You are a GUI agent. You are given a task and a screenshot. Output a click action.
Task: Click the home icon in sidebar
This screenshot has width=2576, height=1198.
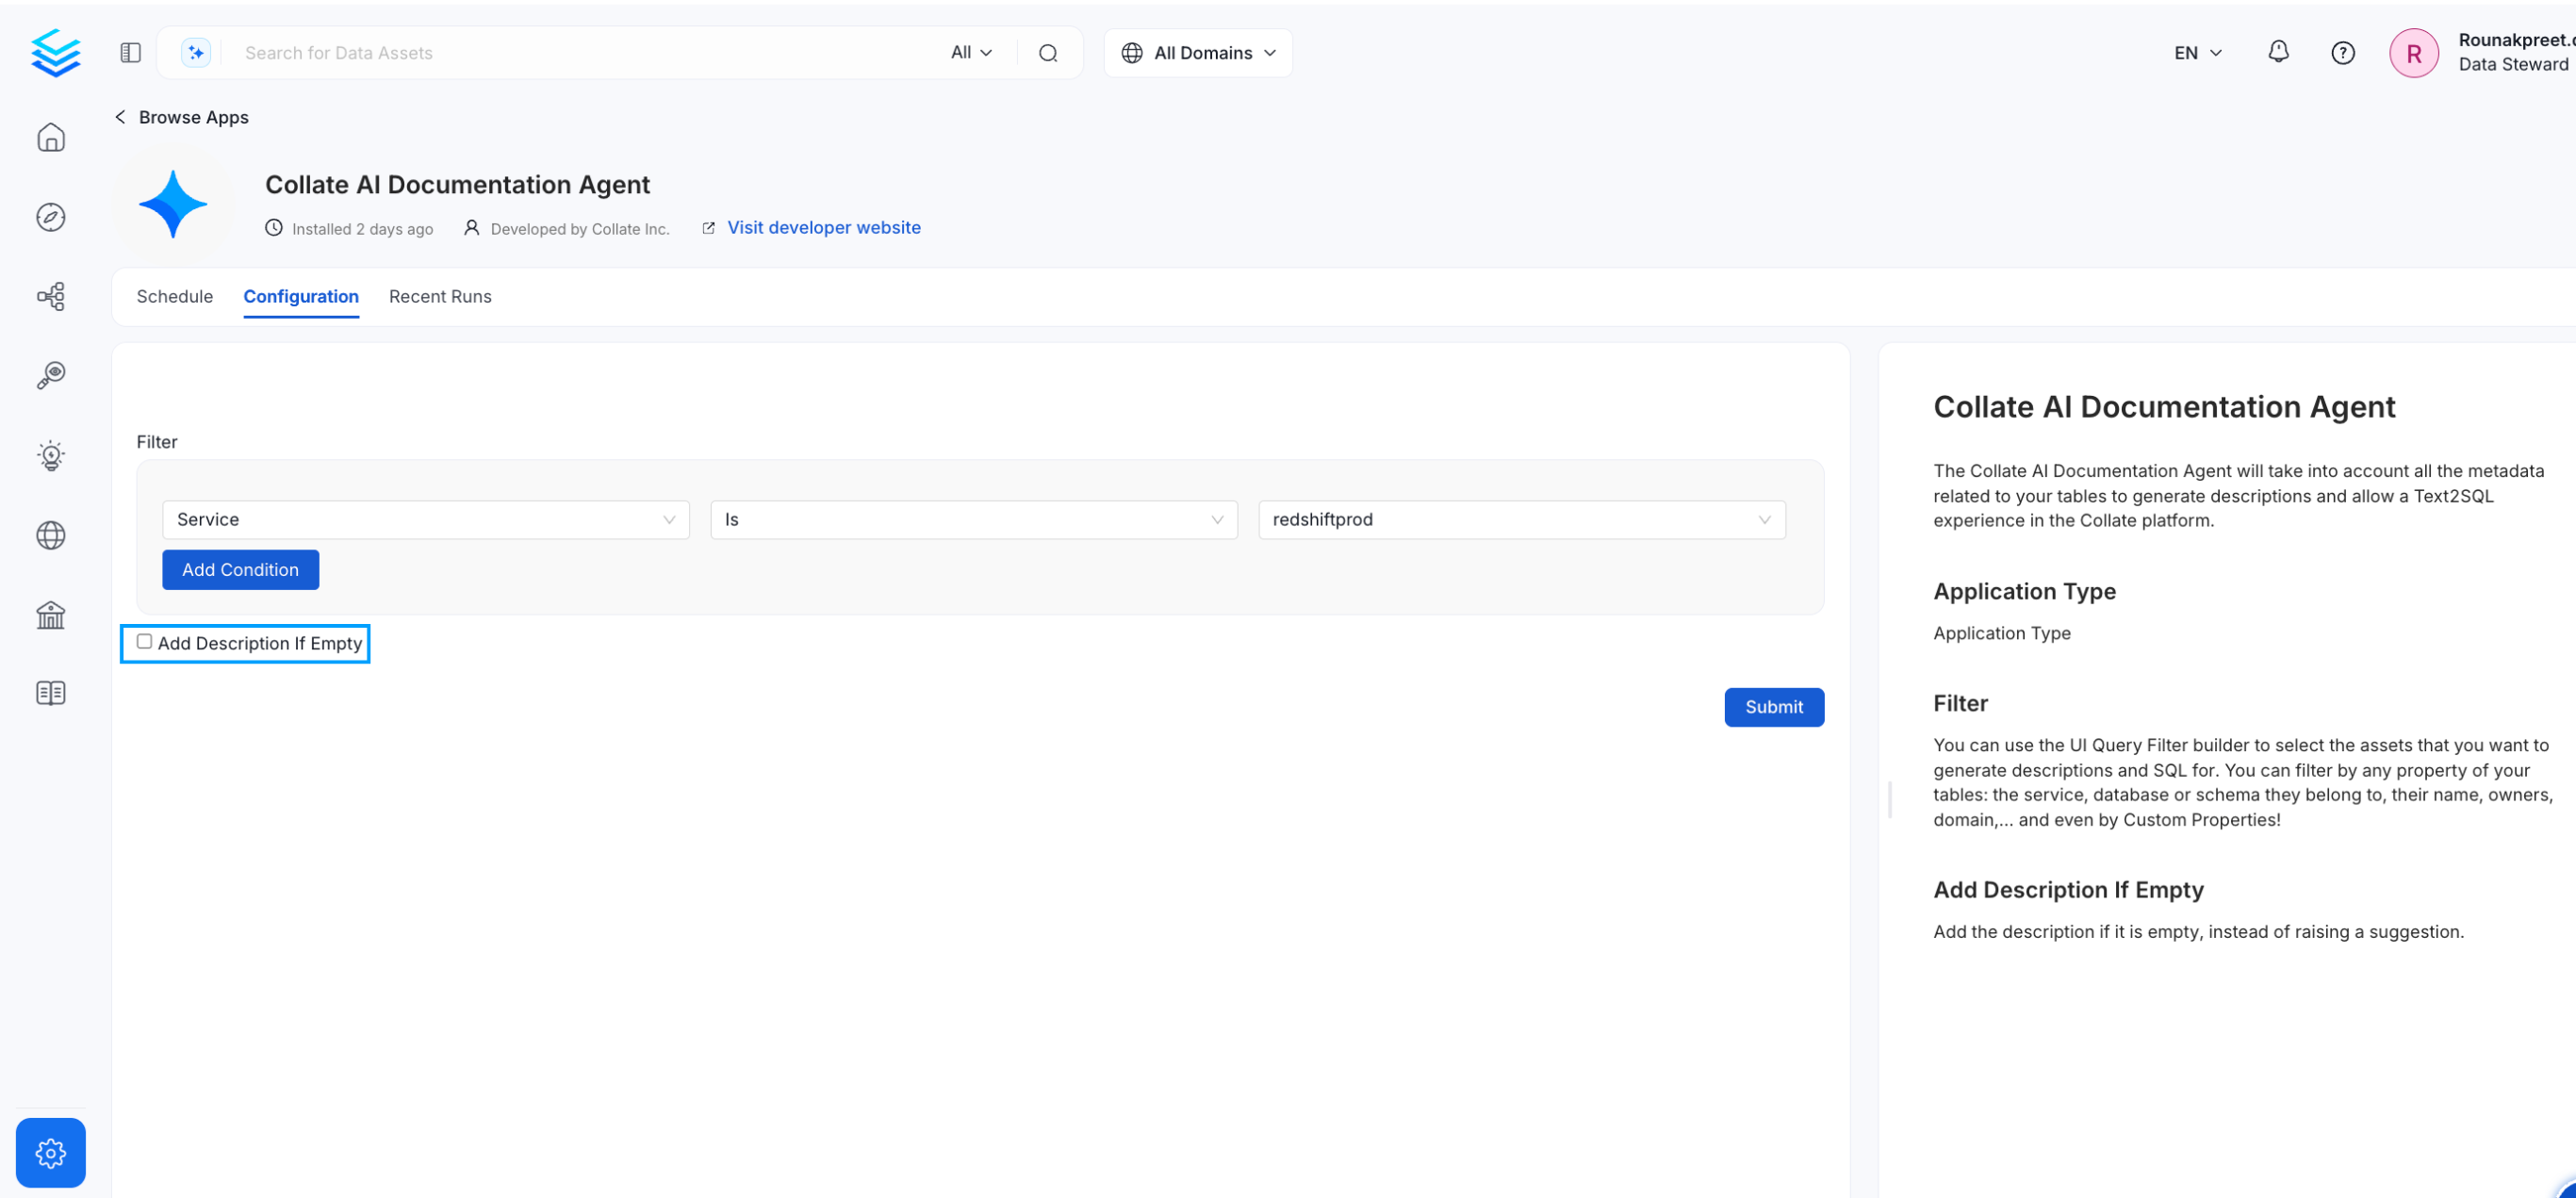[x=51, y=137]
